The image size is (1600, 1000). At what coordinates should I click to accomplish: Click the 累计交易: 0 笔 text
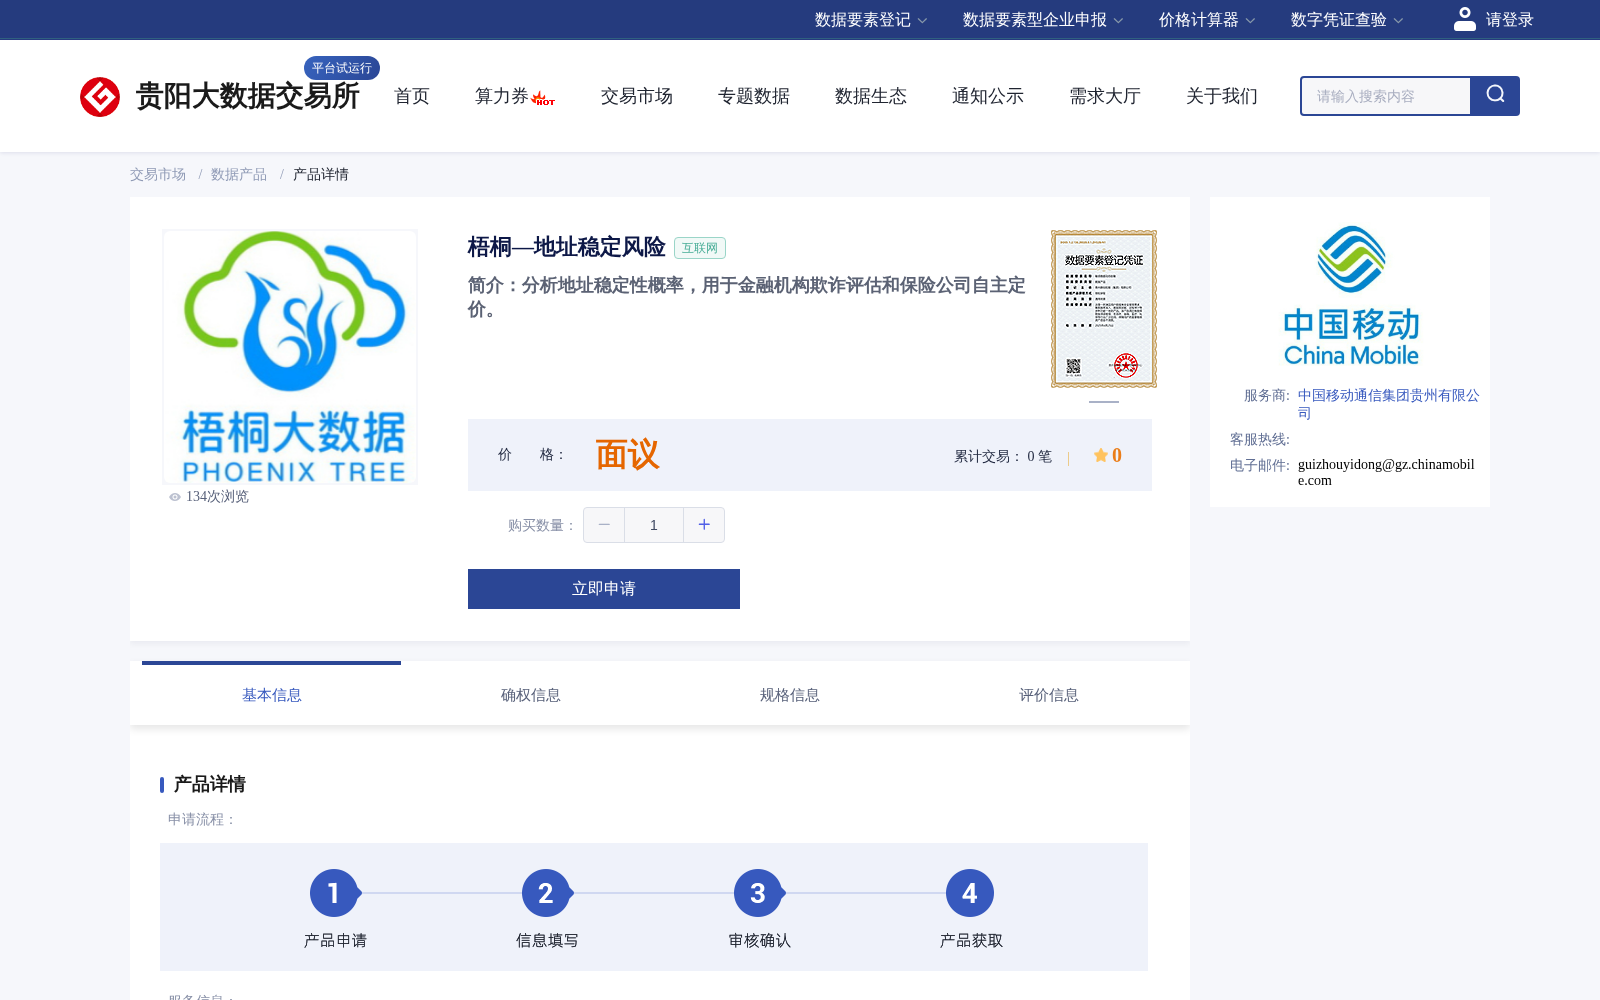(1003, 457)
